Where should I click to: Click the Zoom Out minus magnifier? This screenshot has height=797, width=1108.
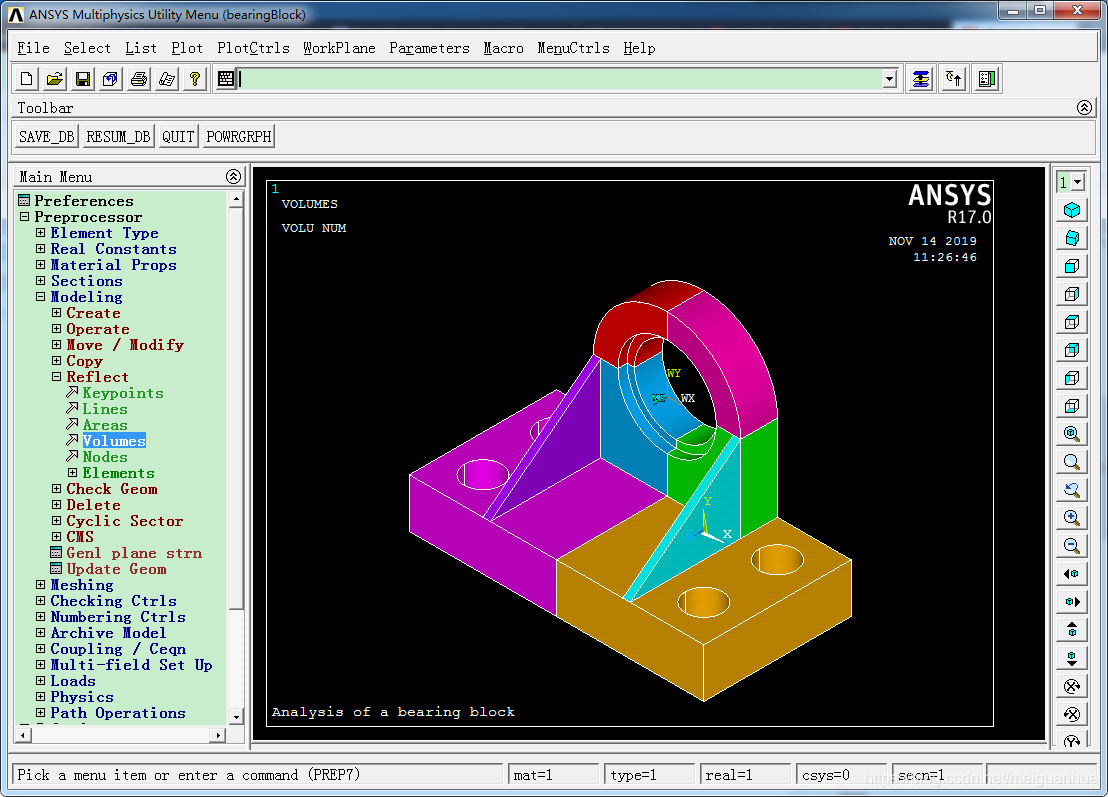click(1072, 545)
